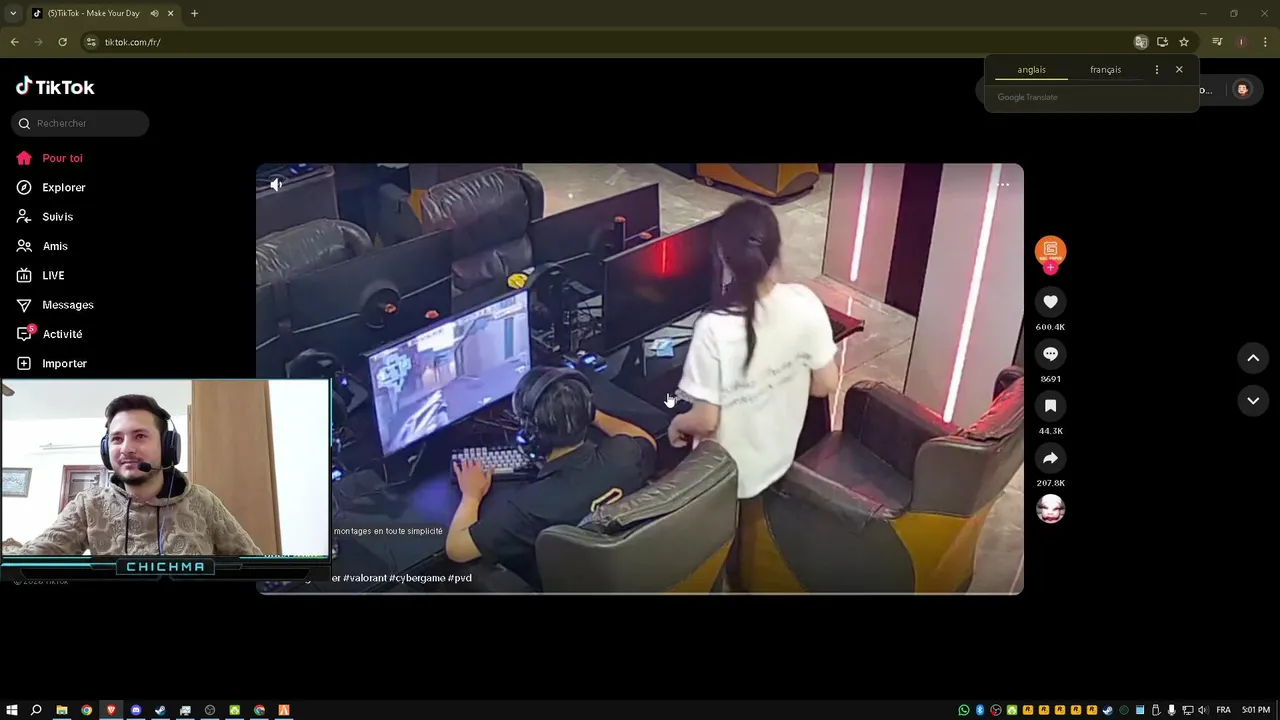1280x720 pixels.
Task: Click the TikTok logo
Action: pyautogui.click(x=55, y=87)
